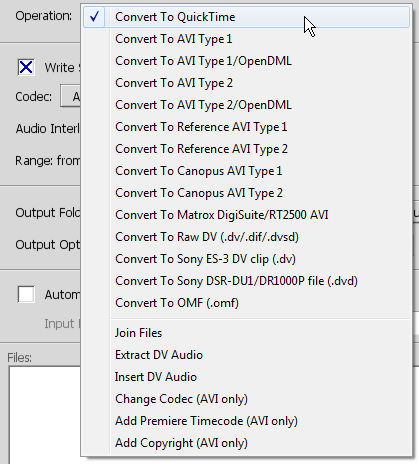
Task: Select Convert To QuickTime option
Action: [246, 17]
